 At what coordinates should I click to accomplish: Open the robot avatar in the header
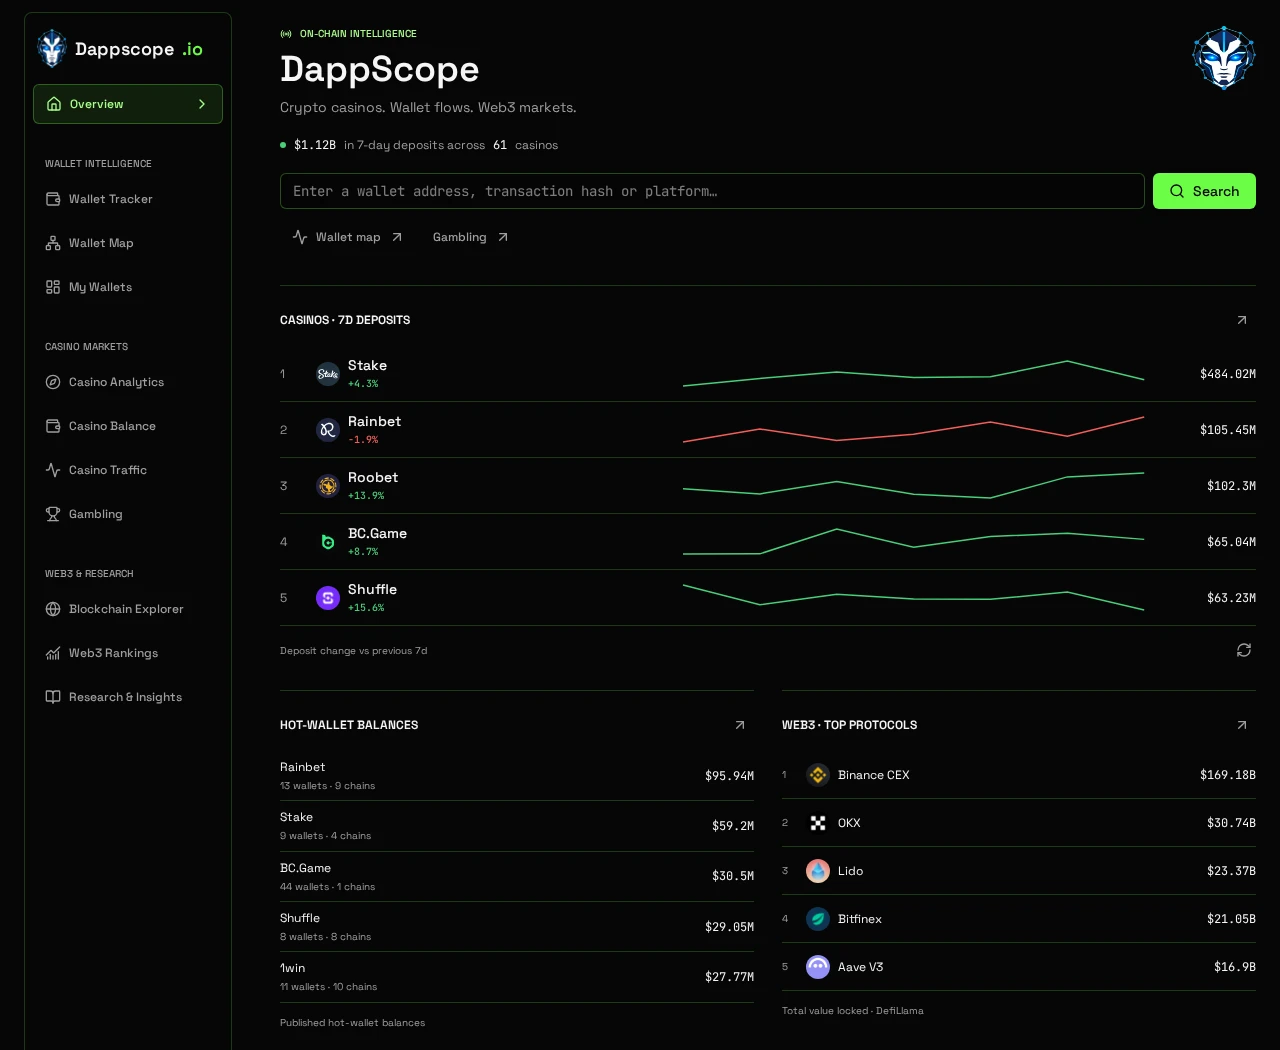pos(1224,58)
